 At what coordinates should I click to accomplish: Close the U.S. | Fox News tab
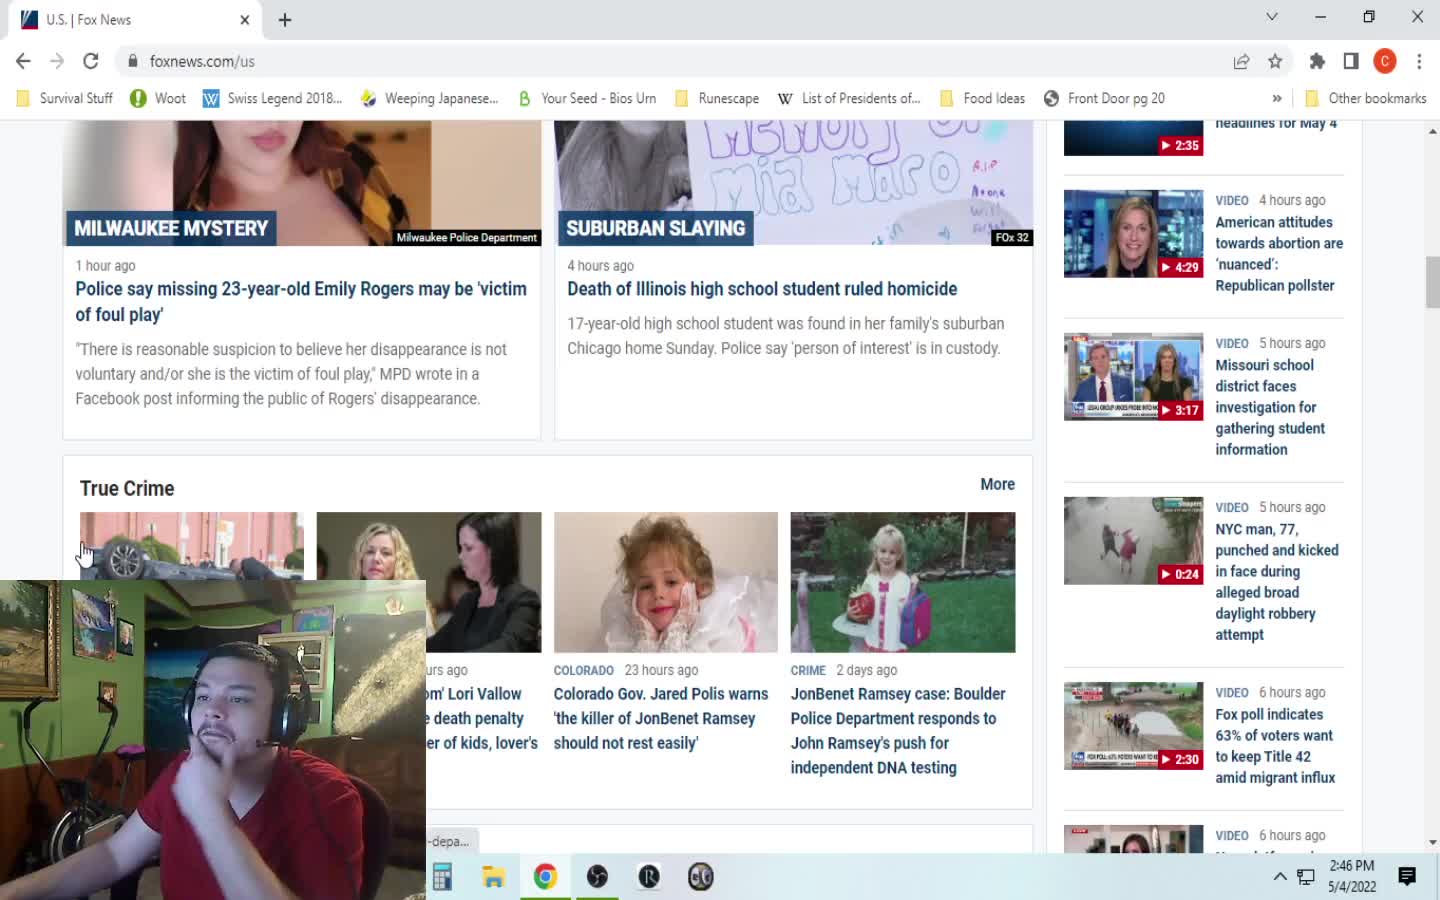point(245,20)
